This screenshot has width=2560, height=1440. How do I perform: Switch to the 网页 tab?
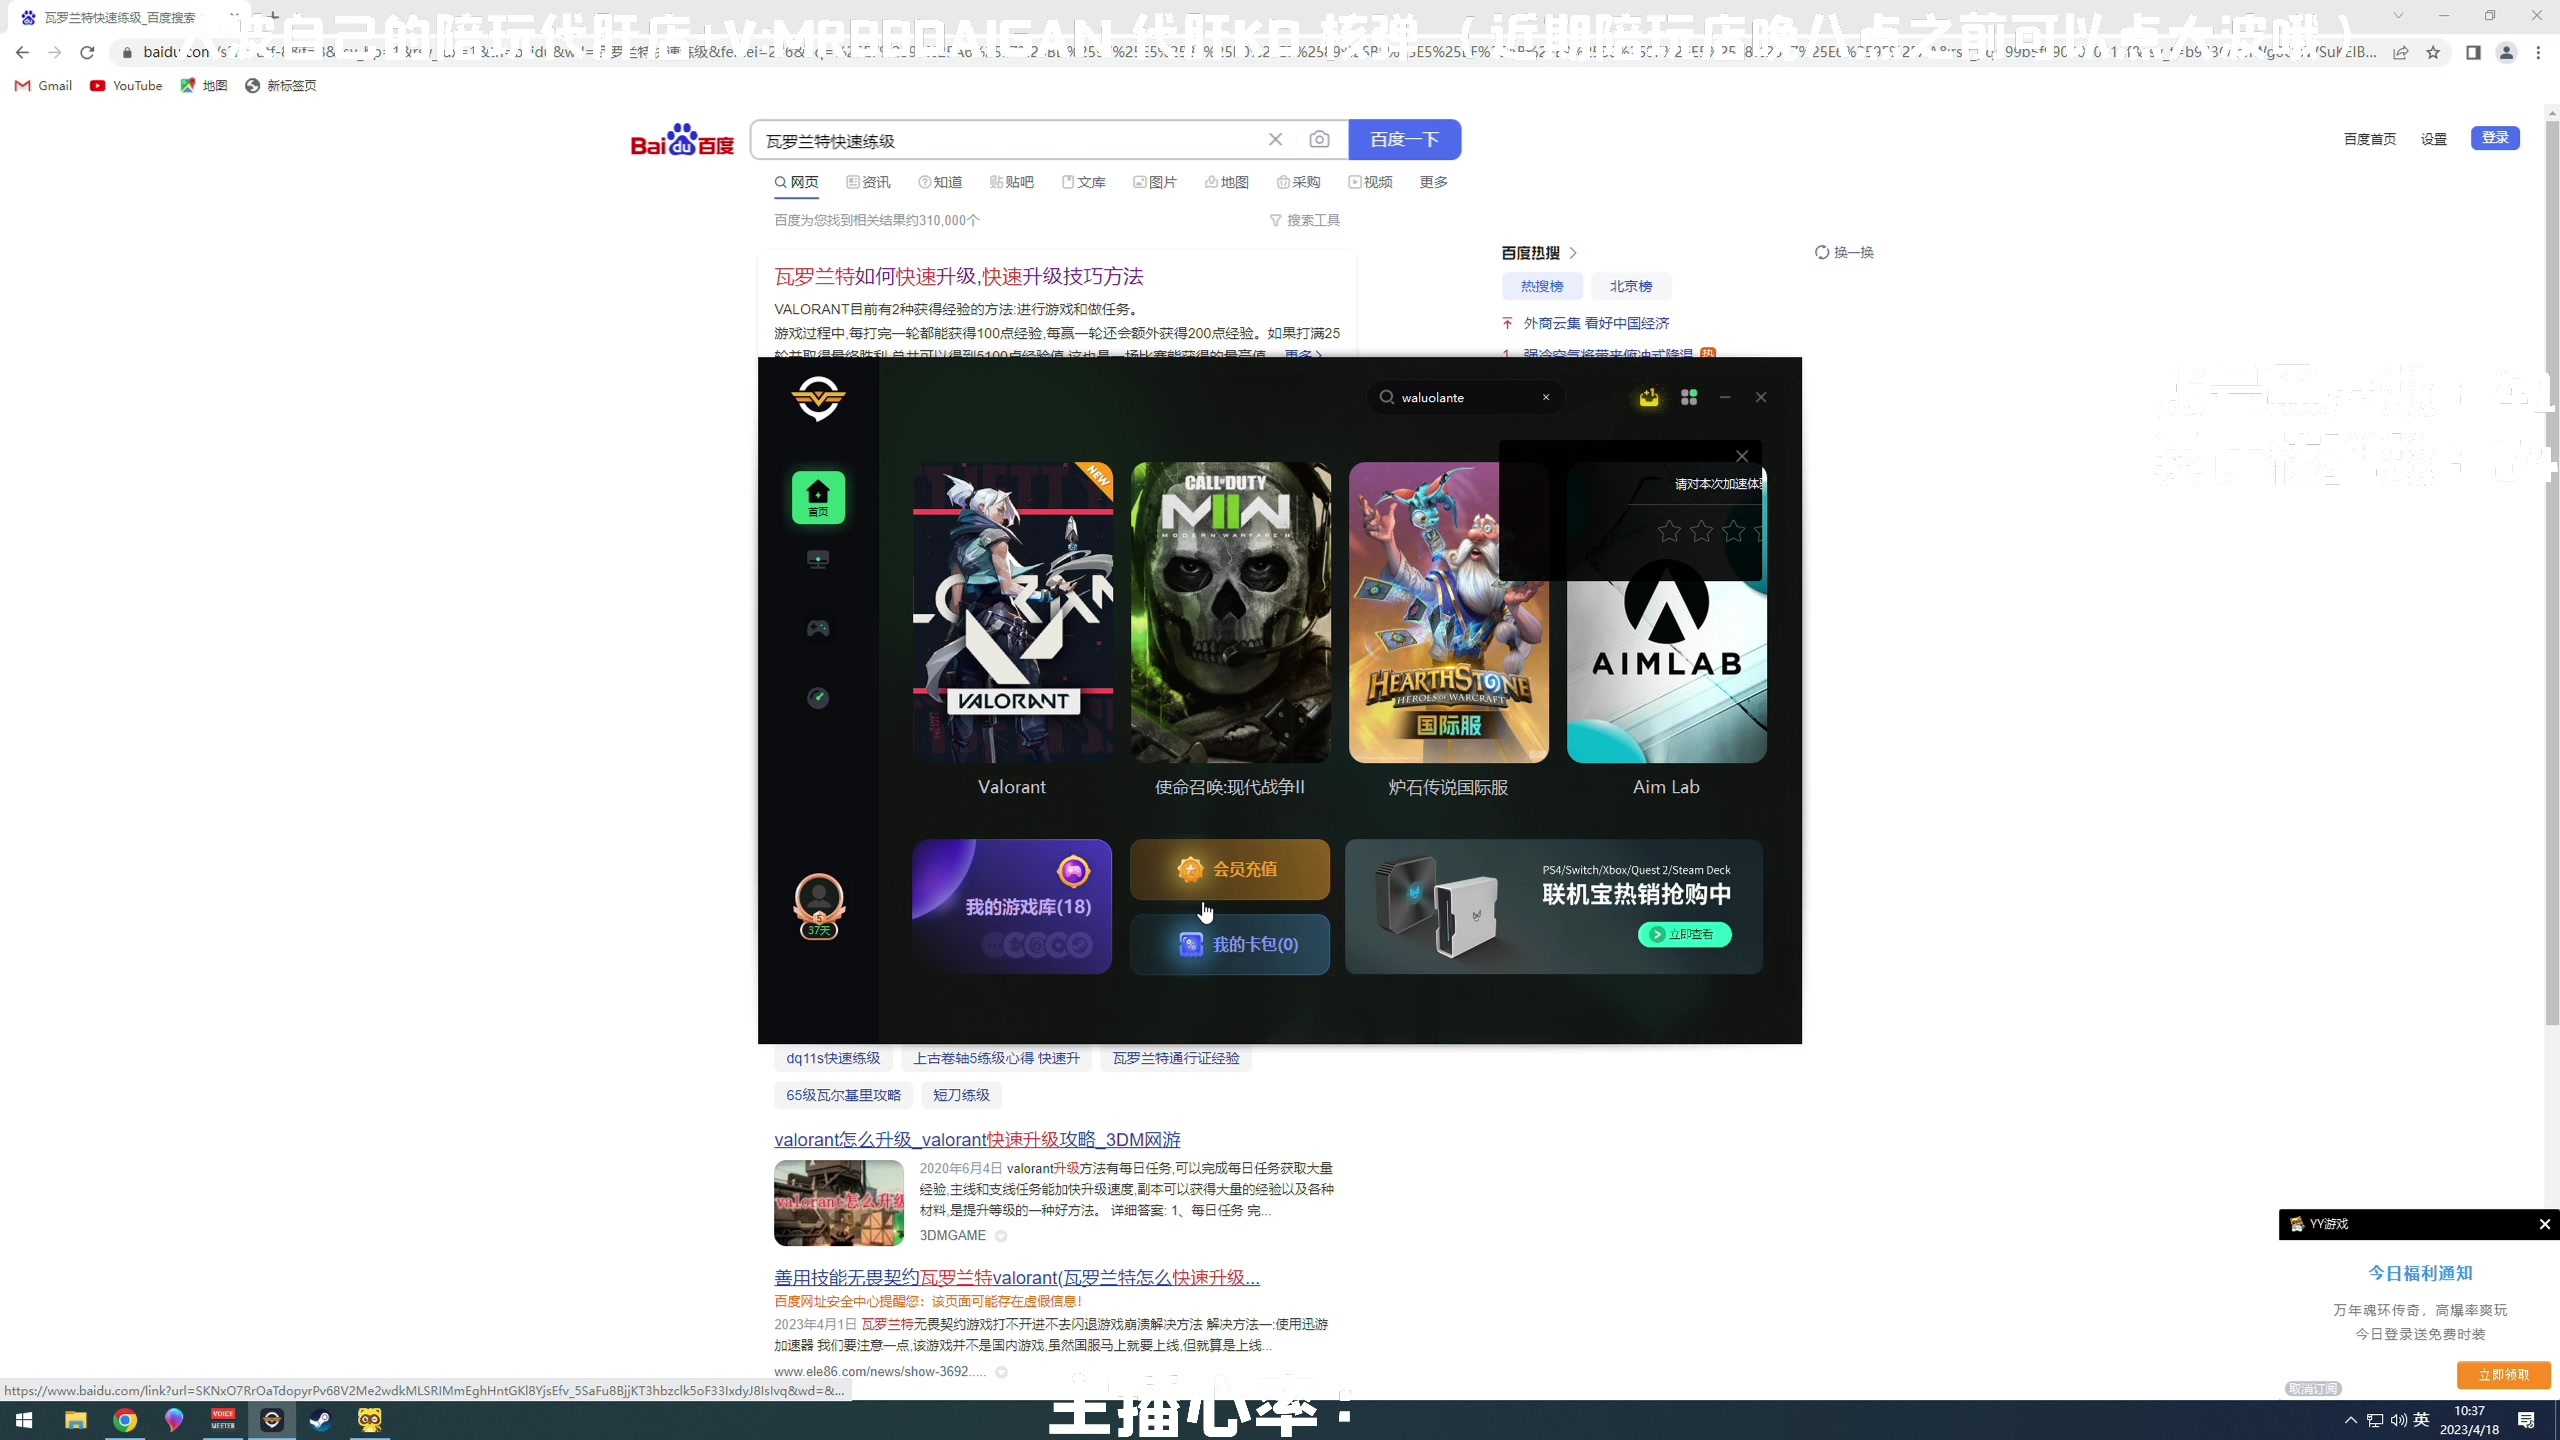[797, 182]
